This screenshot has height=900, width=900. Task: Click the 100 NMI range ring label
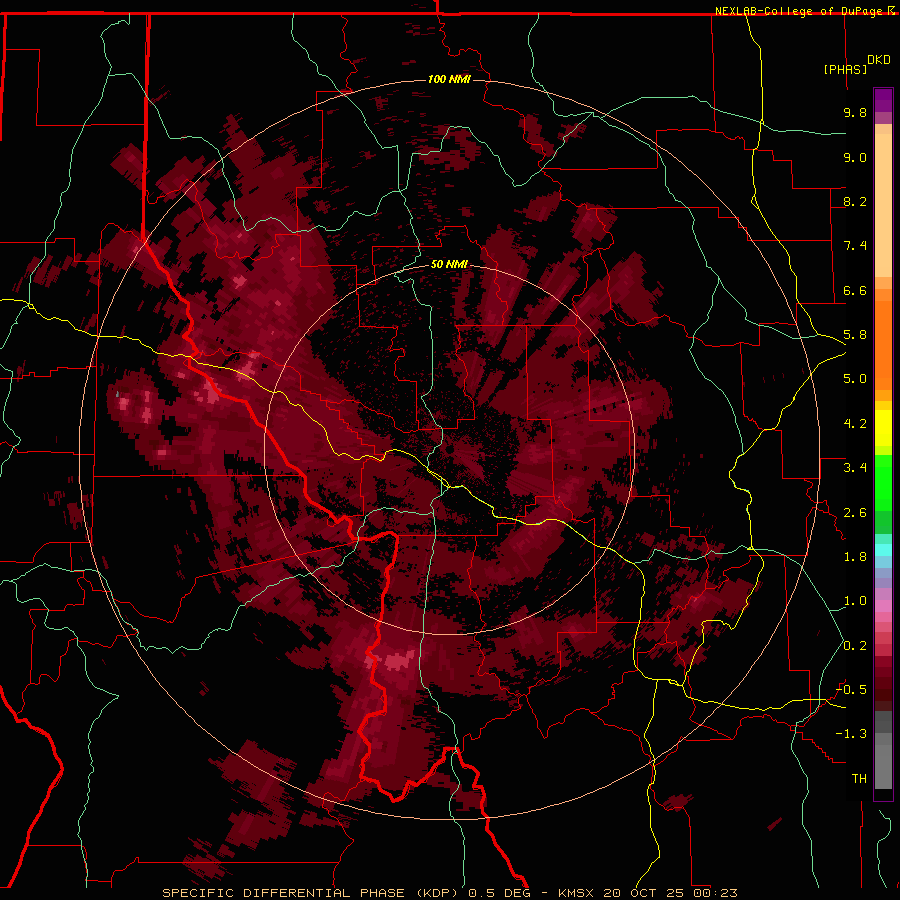(x=449, y=79)
